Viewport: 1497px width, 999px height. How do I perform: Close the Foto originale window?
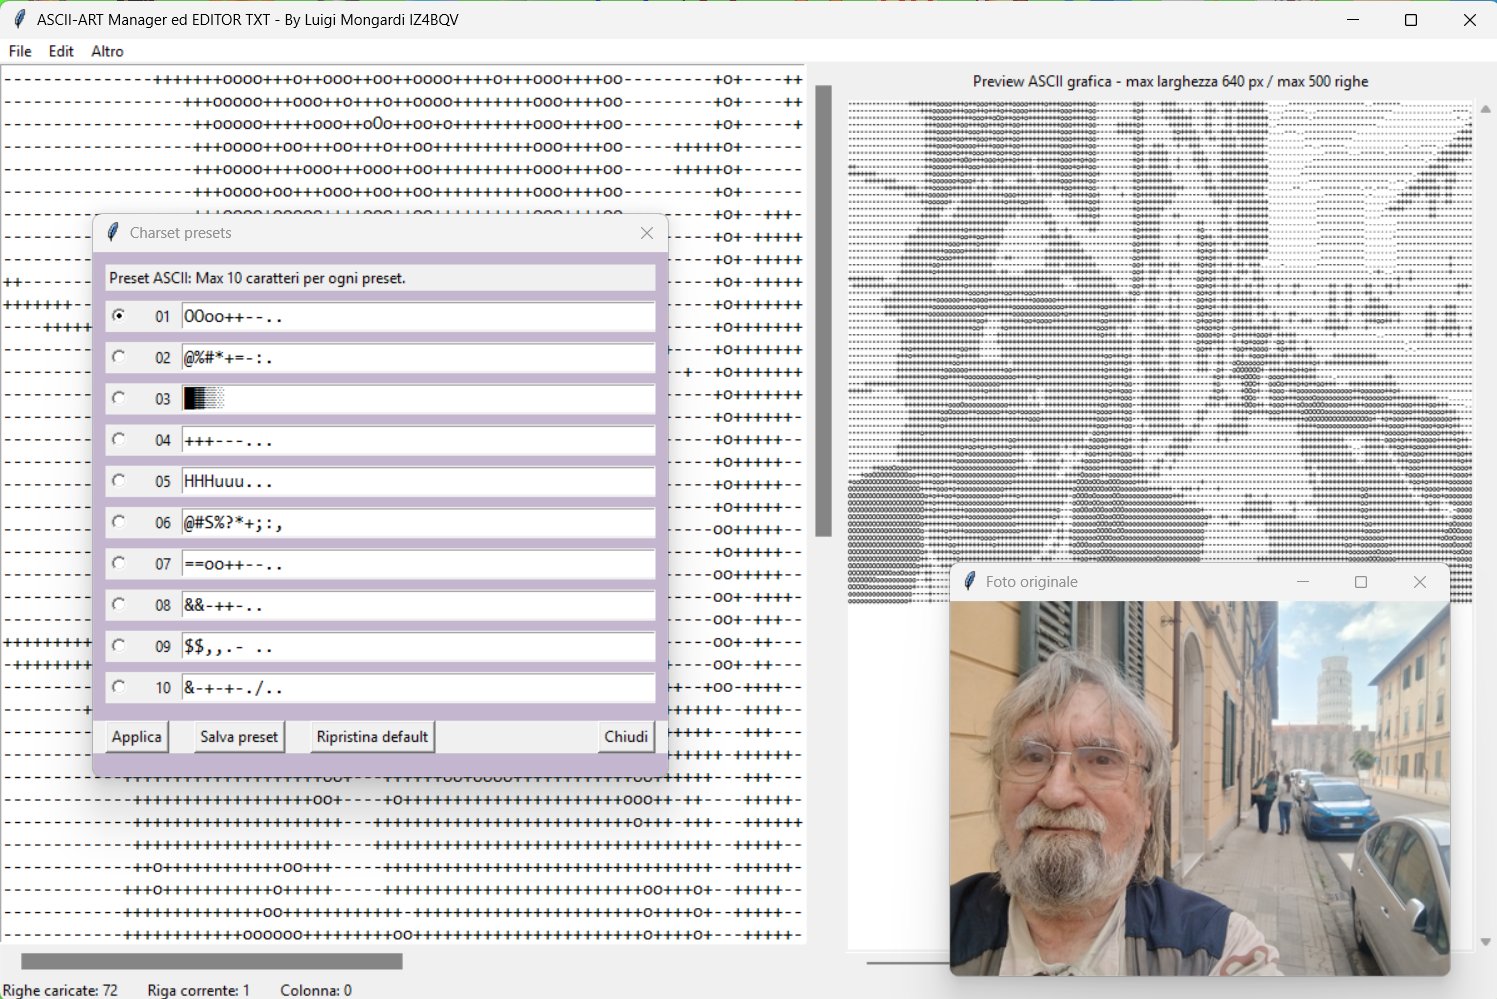click(x=1420, y=582)
